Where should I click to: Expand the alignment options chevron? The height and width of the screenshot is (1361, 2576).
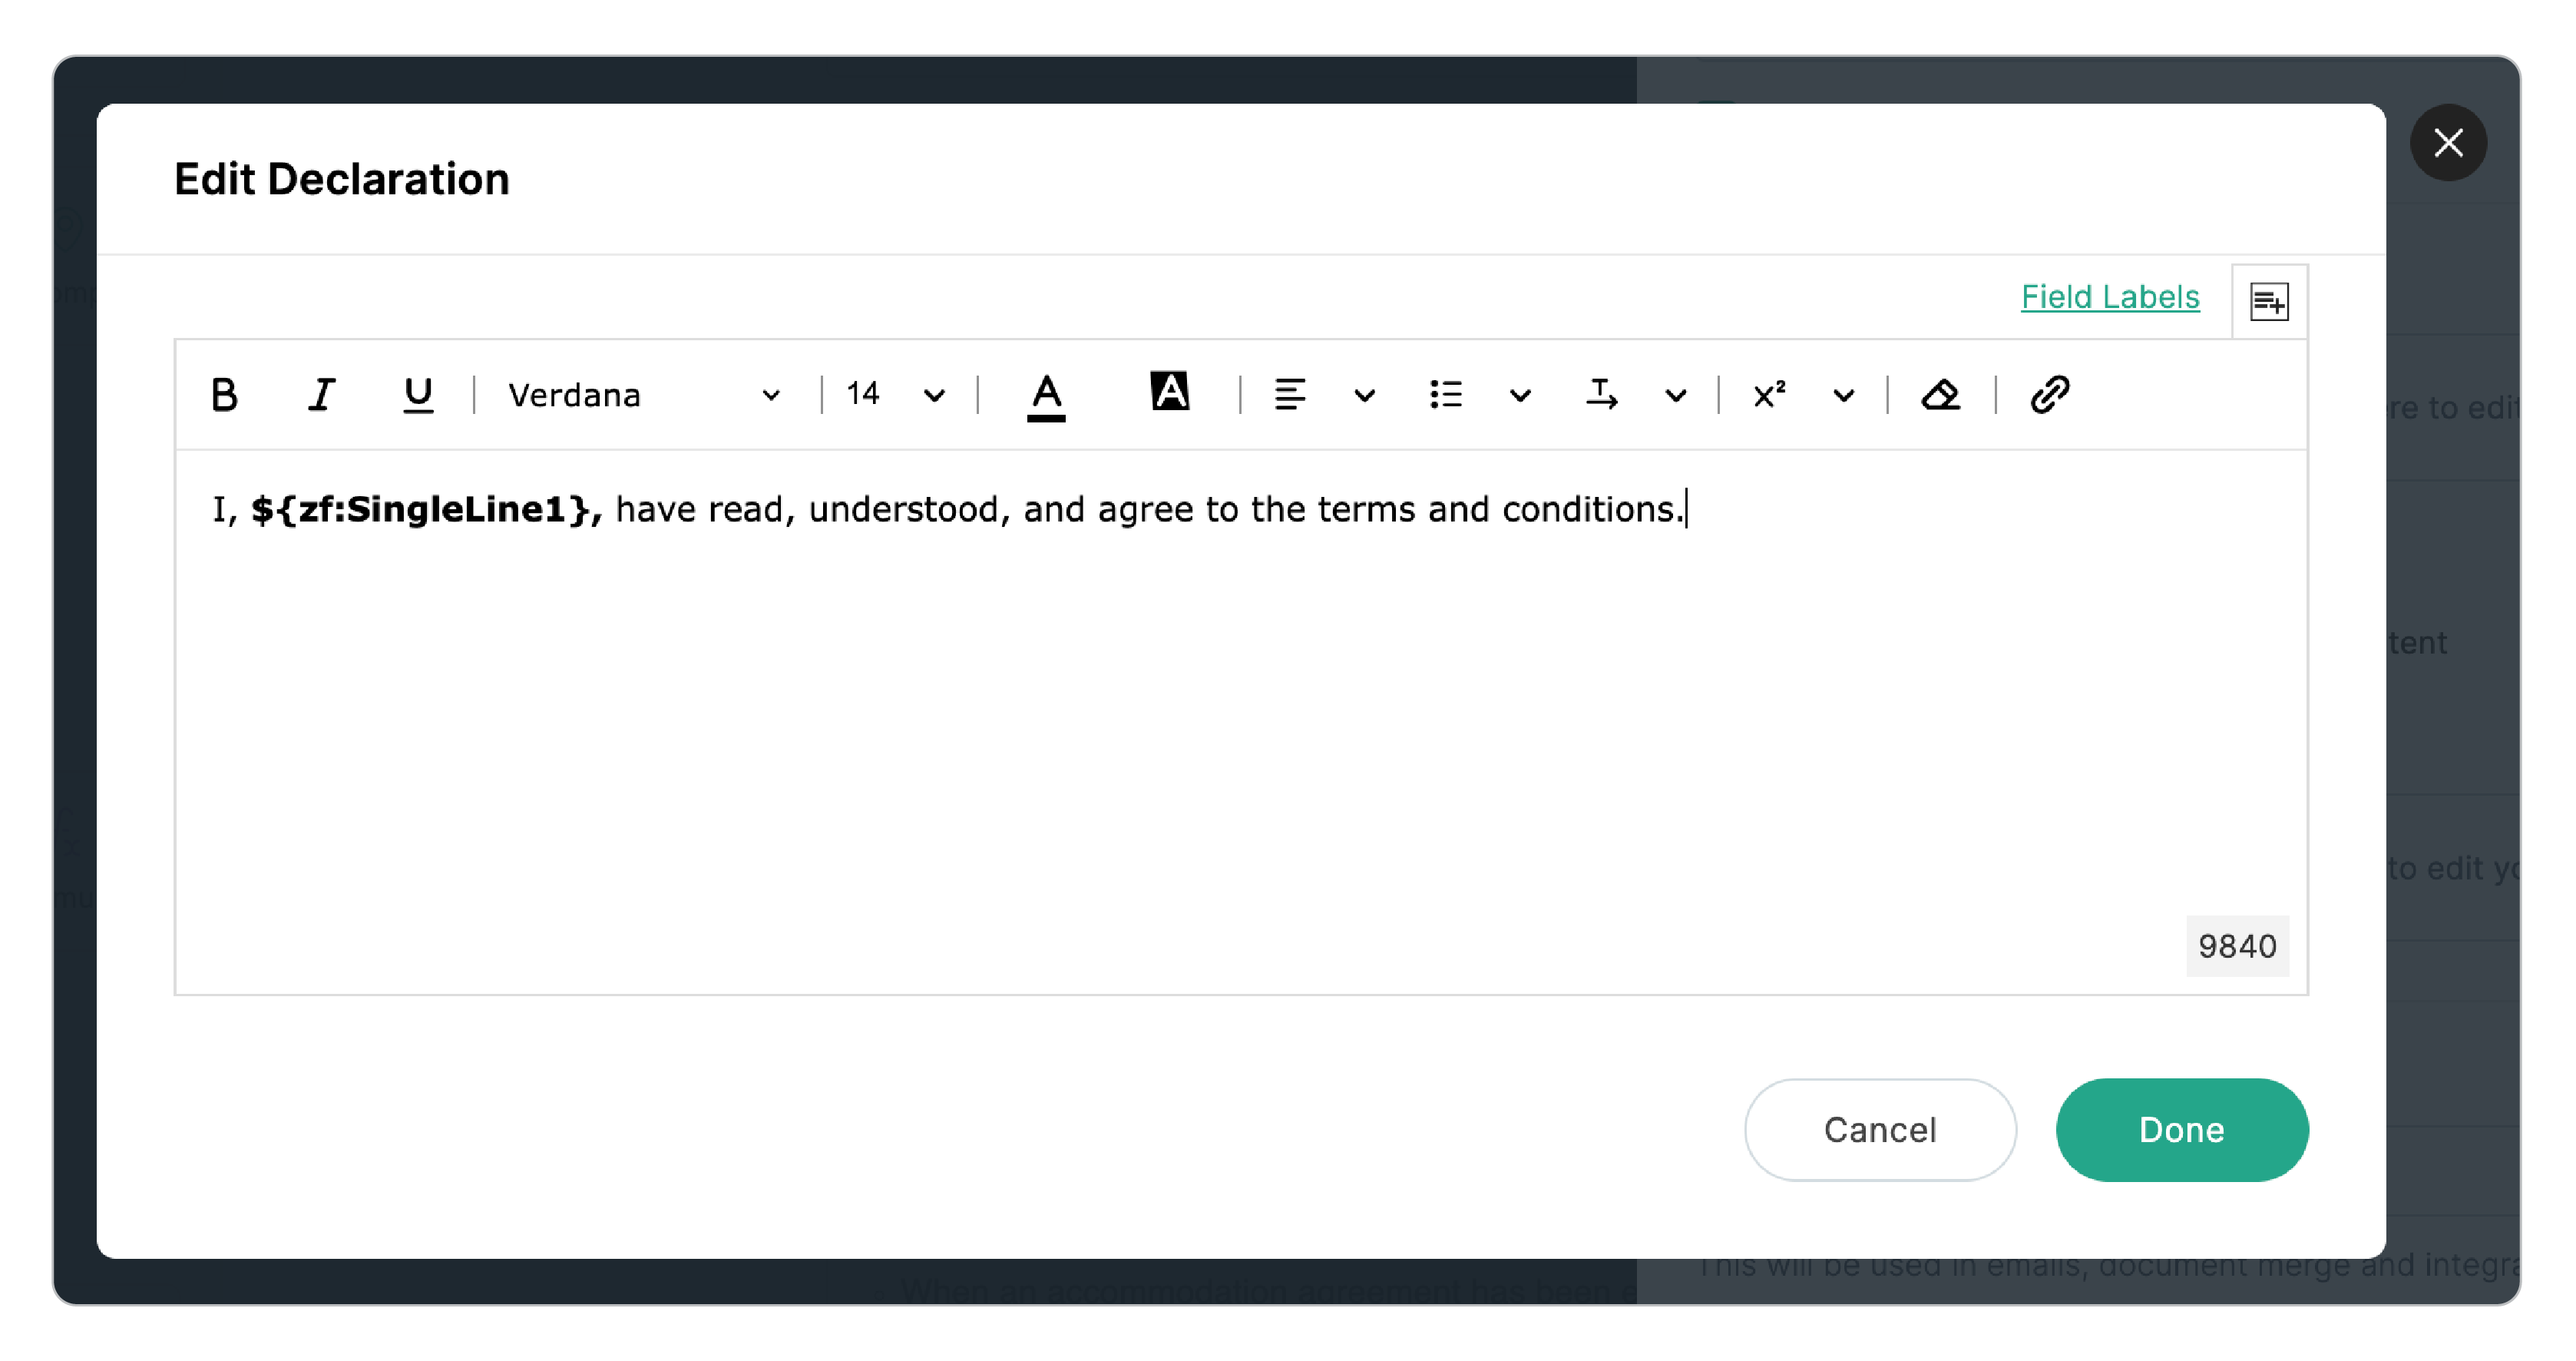pyautogui.click(x=1364, y=396)
